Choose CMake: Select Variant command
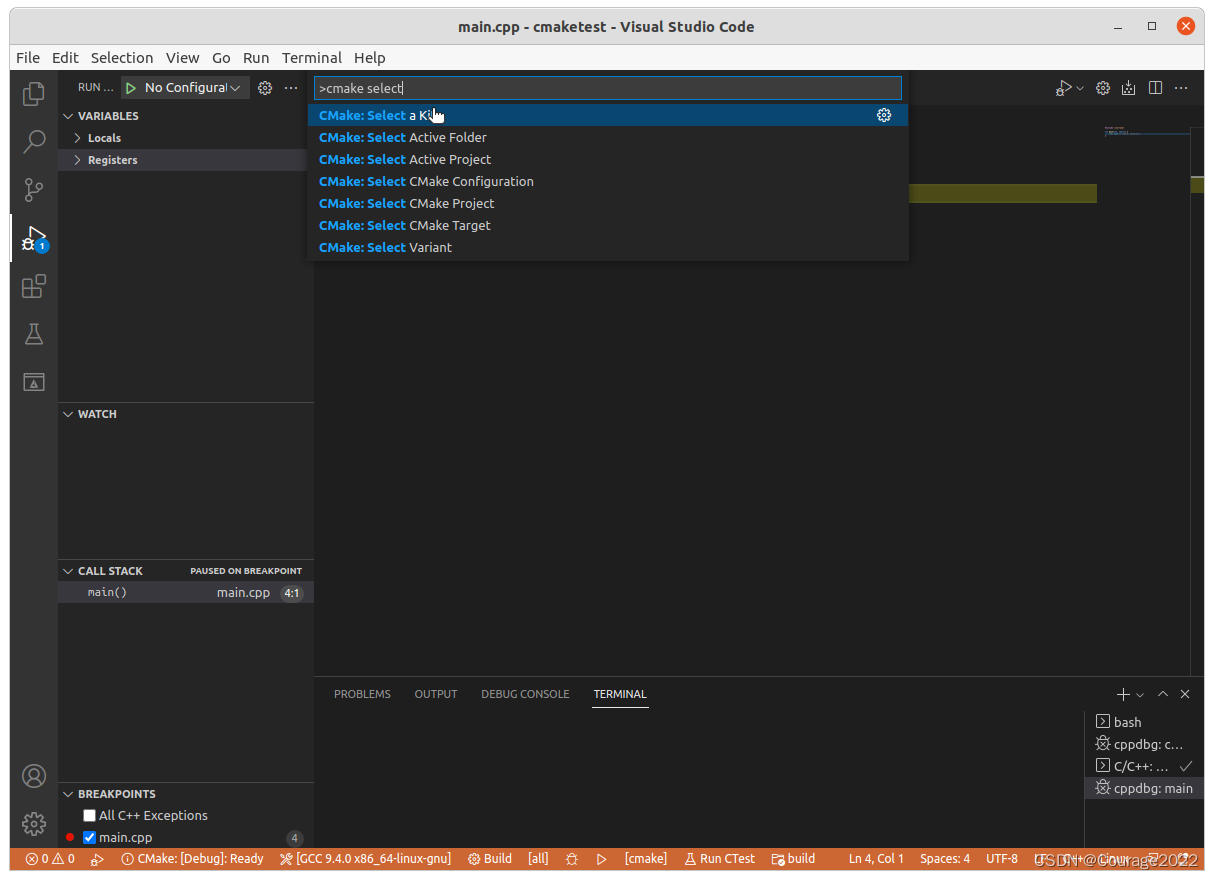The height and width of the screenshot is (880, 1214). [x=608, y=247]
